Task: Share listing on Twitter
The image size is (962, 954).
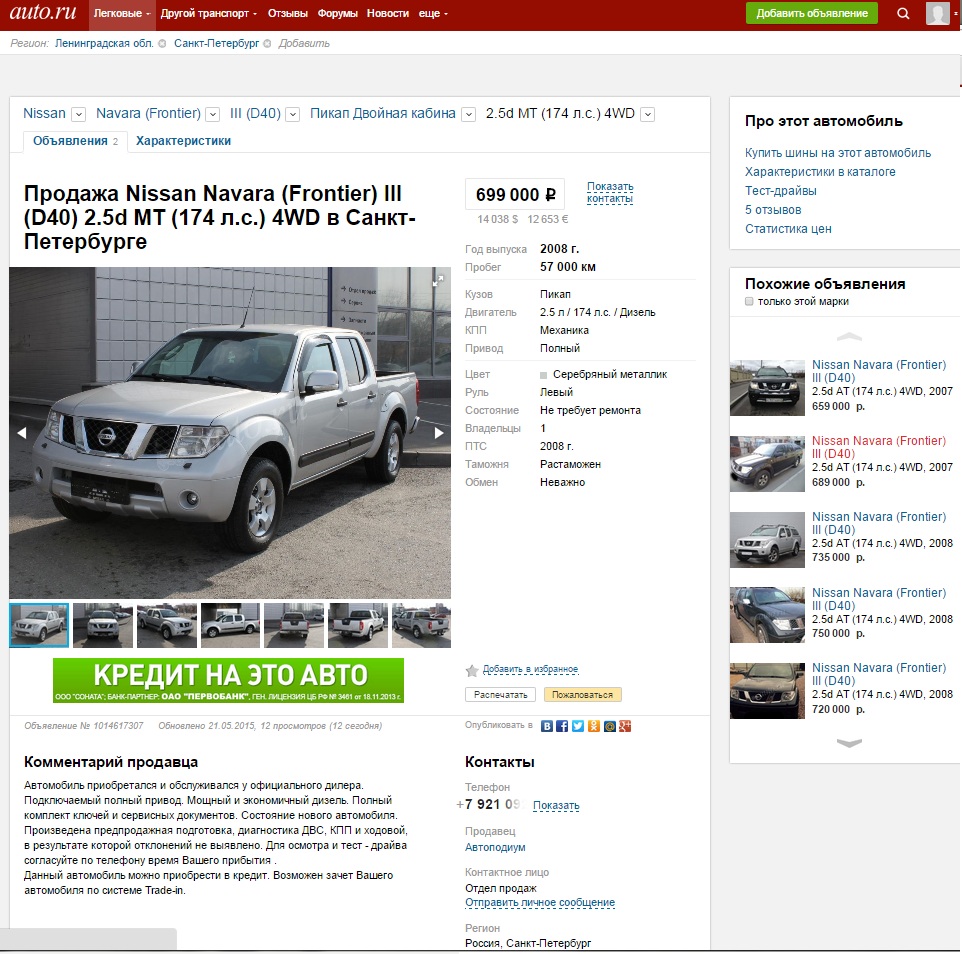Action: click(578, 726)
